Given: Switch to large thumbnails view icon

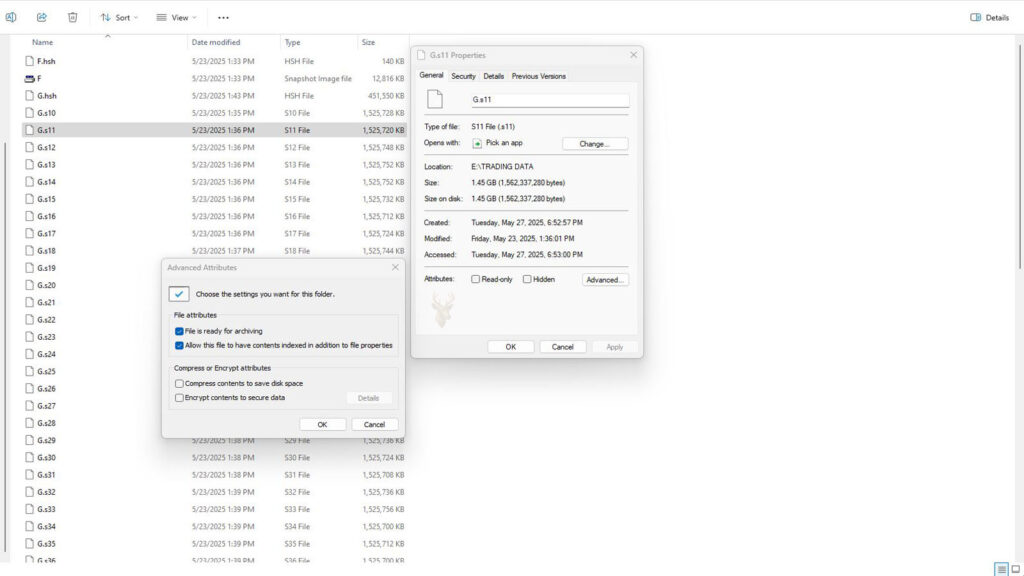Looking at the screenshot, I should click(1016, 569).
